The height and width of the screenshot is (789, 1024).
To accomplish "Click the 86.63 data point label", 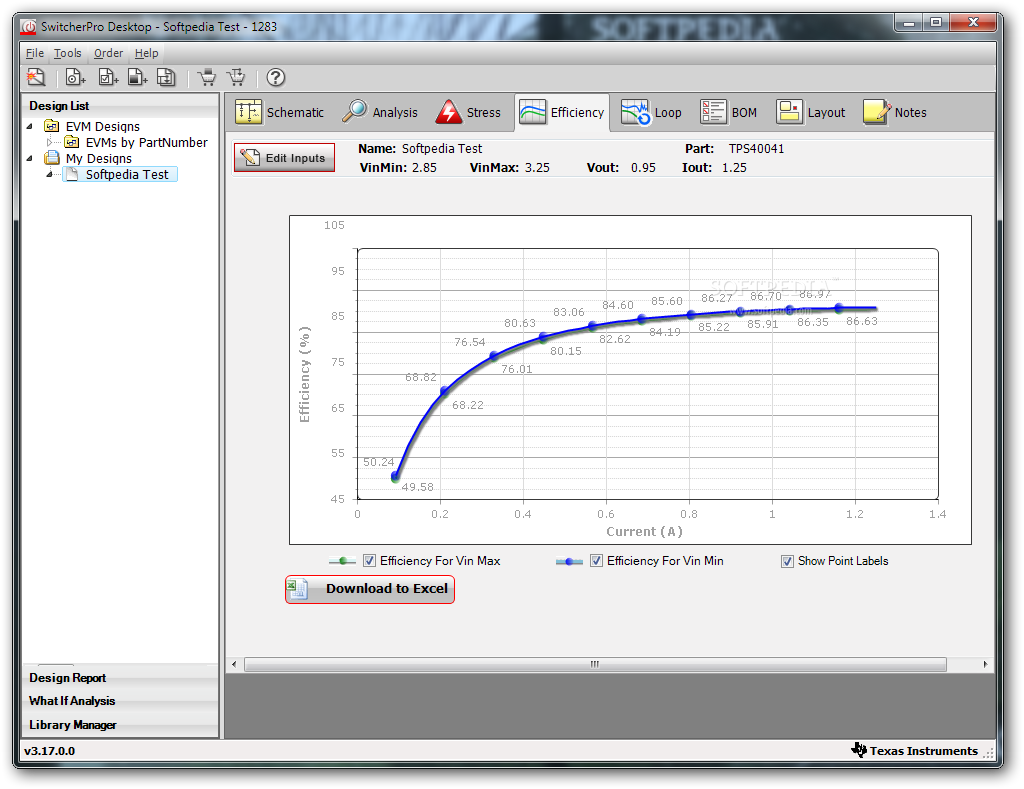I will 861,321.
